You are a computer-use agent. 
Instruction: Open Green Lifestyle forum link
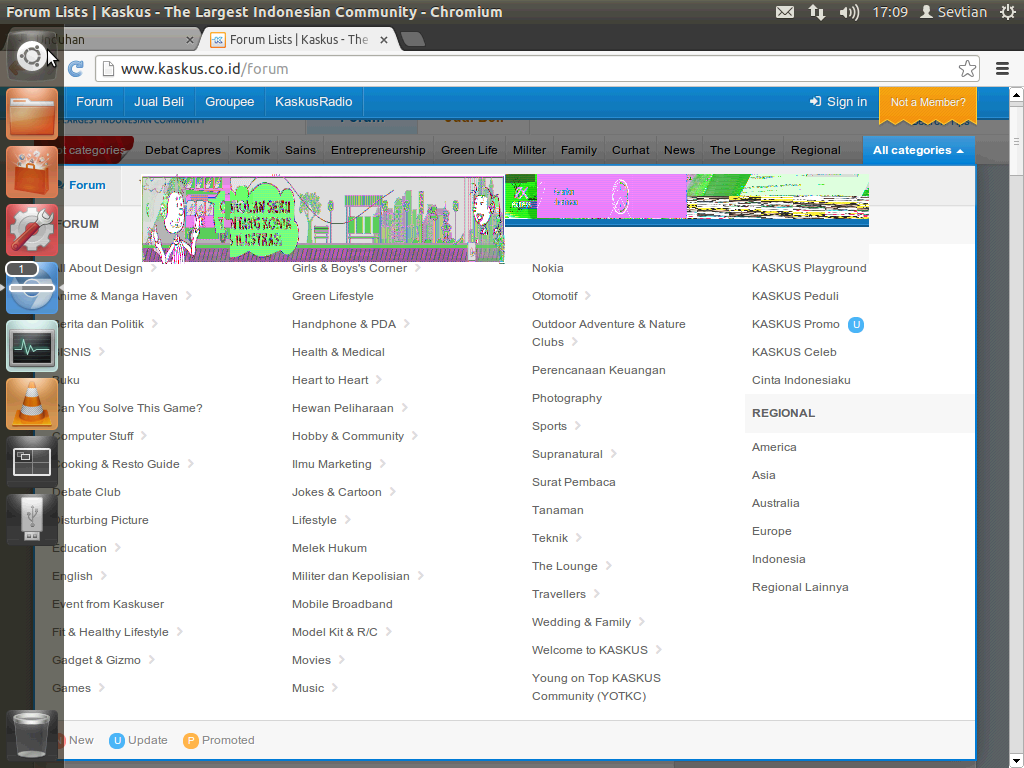coord(332,296)
